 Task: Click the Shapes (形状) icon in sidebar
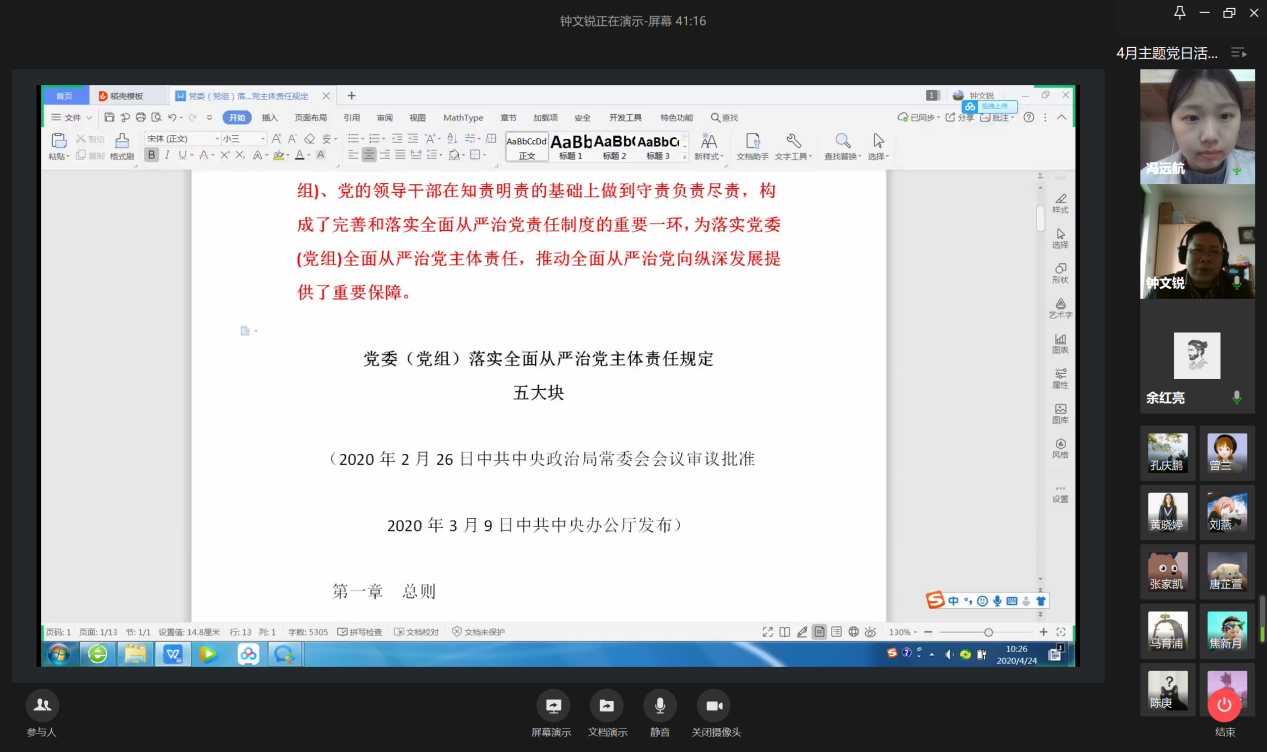click(1060, 269)
